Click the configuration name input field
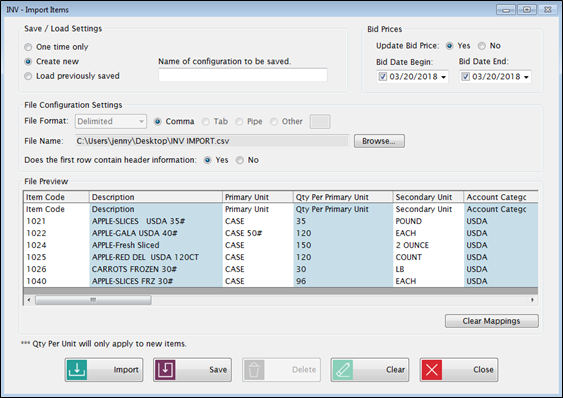Screen dimensions: 563x398 243,75
